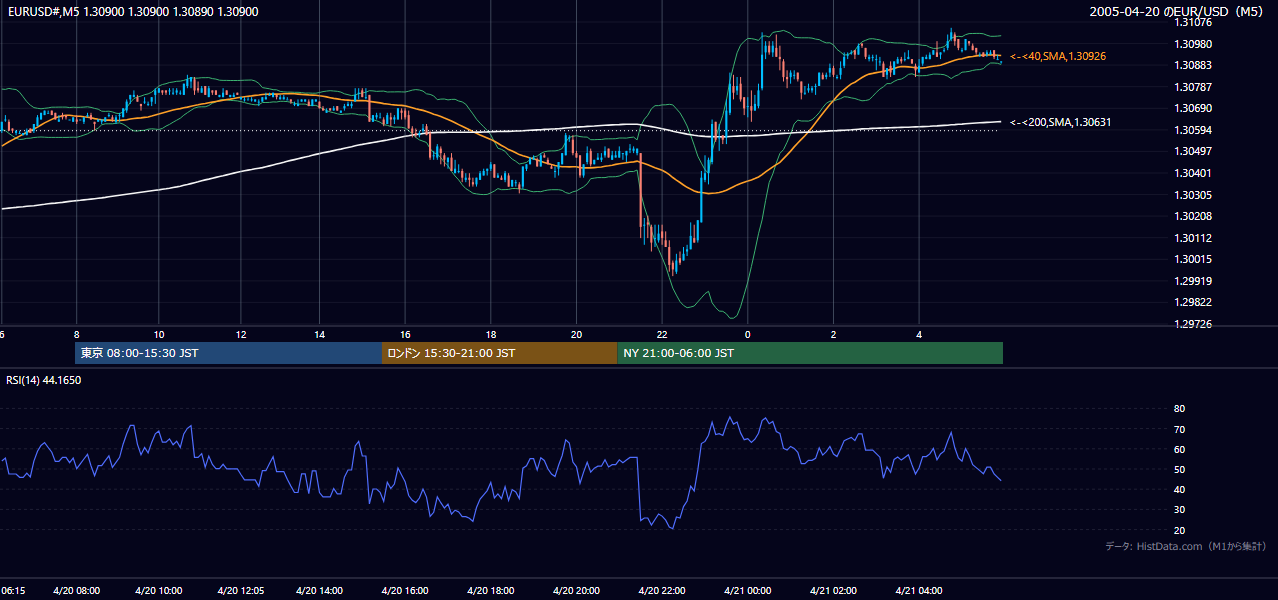Click hour label 18 under price chart
Screen dimensions: 1278x600
(491, 334)
